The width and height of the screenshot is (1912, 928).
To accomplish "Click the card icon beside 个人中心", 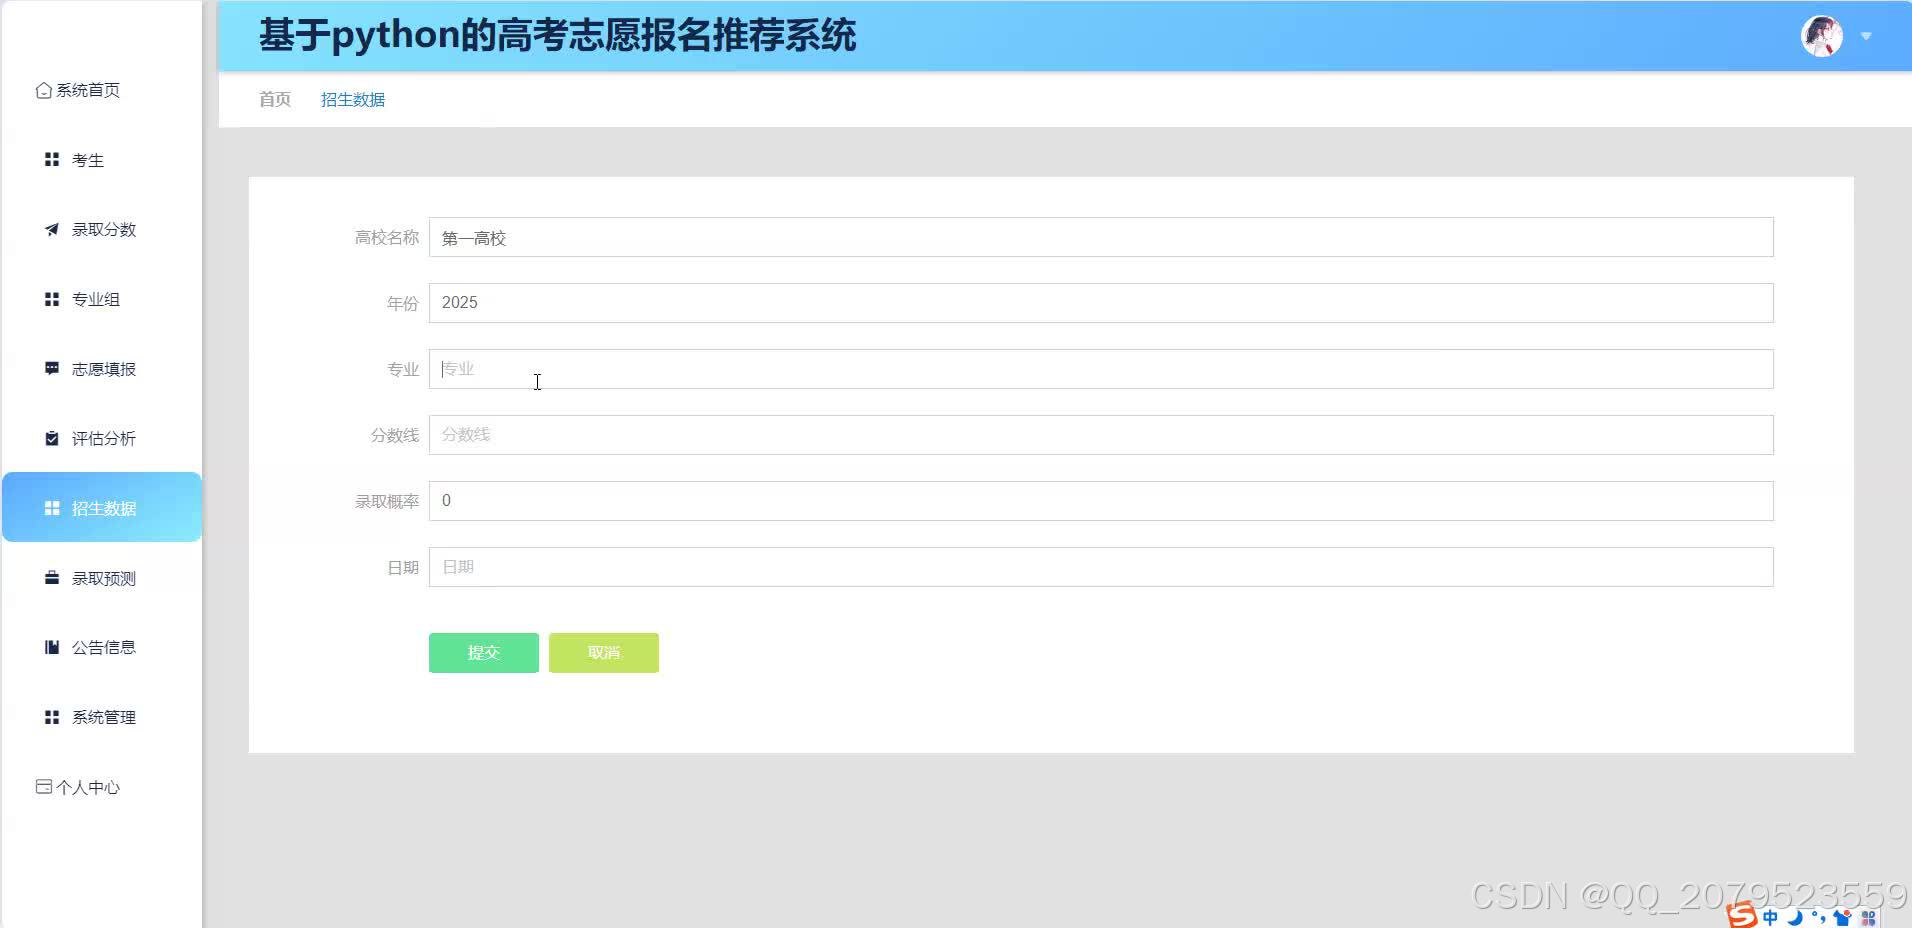I will 44,787.
